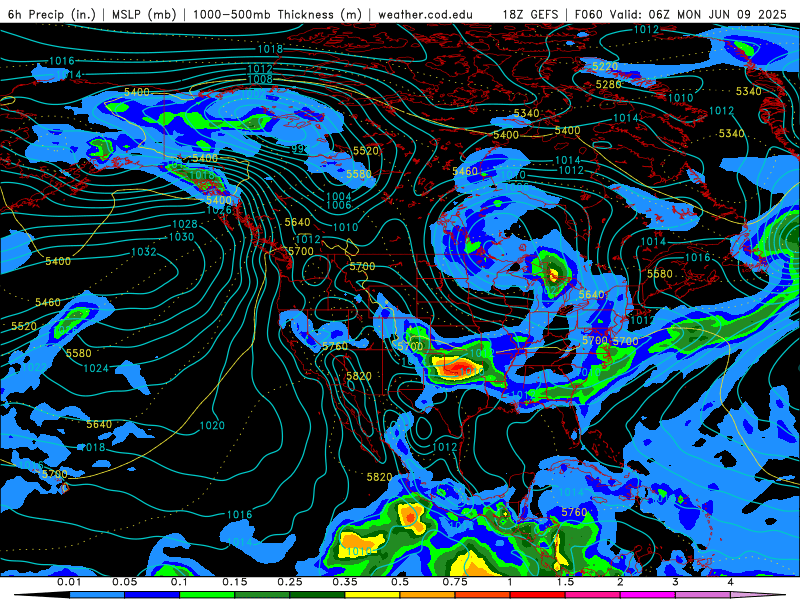
Task: Click the 993 low pressure label
Action: (301, 148)
